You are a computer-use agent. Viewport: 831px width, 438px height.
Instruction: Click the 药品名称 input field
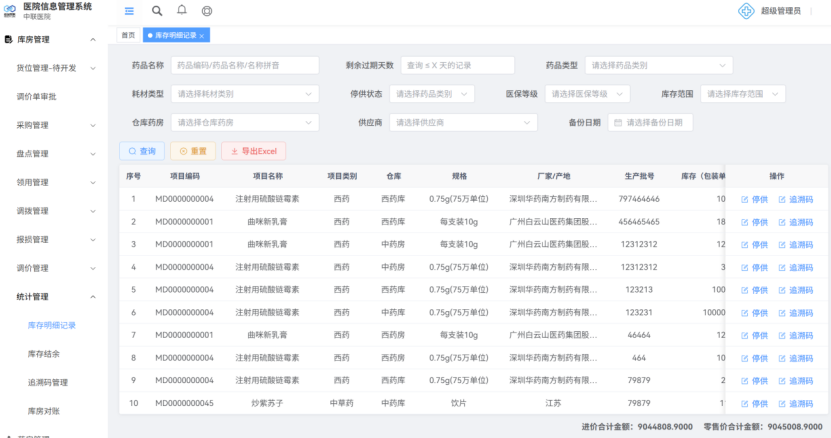245,66
